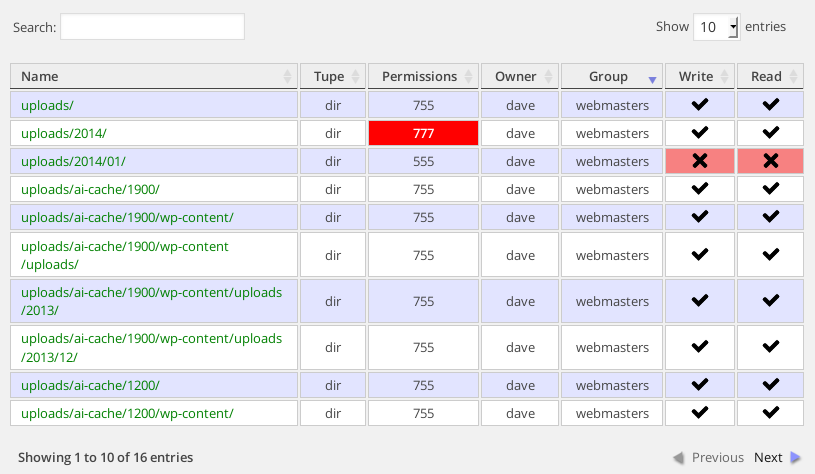
Task: Open the uploads/ai-cache/1900/ link
Action: click(x=90, y=189)
